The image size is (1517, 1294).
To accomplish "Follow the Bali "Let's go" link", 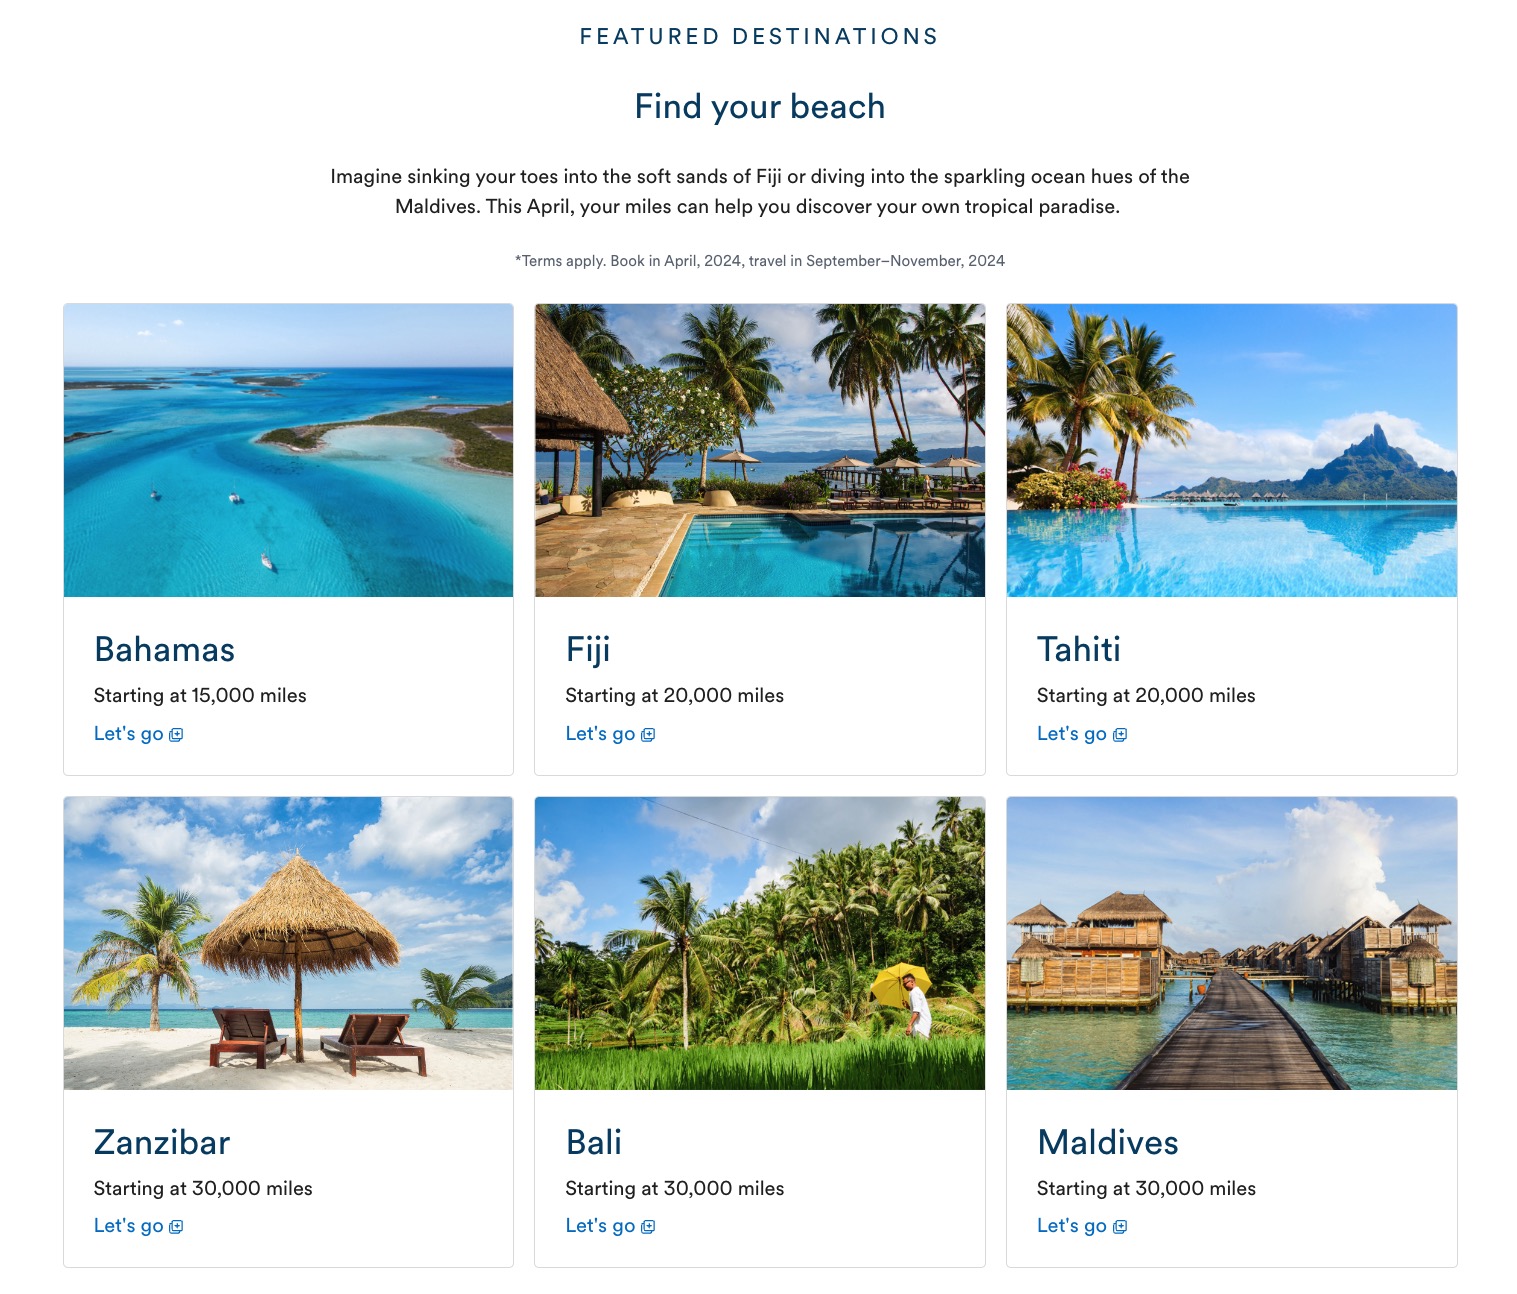I will tap(600, 1226).
